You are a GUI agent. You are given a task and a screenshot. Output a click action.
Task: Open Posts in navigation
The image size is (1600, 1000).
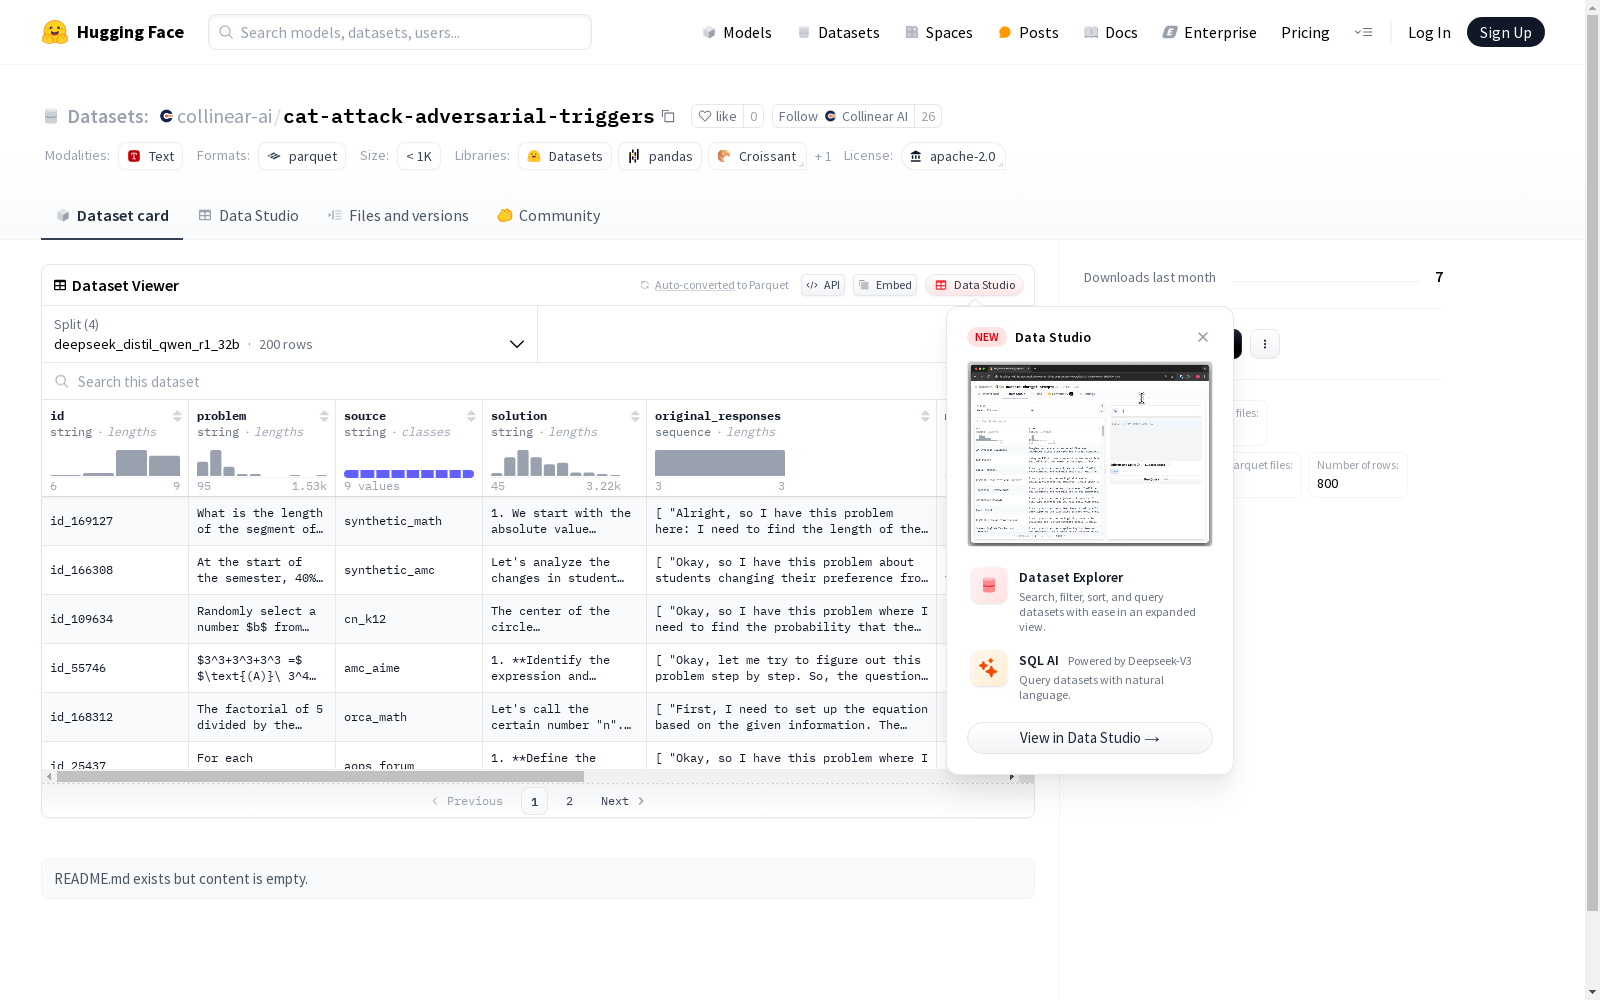pos(1028,32)
